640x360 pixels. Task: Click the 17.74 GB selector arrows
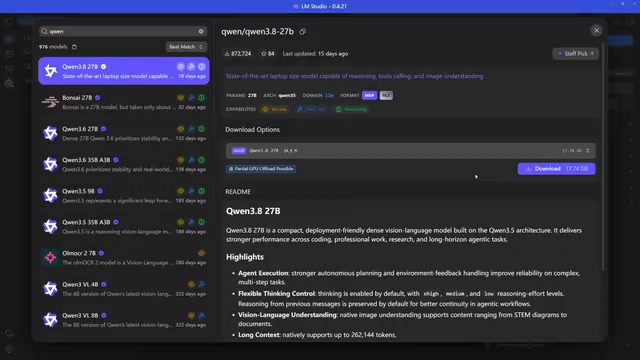click(x=587, y=151)
